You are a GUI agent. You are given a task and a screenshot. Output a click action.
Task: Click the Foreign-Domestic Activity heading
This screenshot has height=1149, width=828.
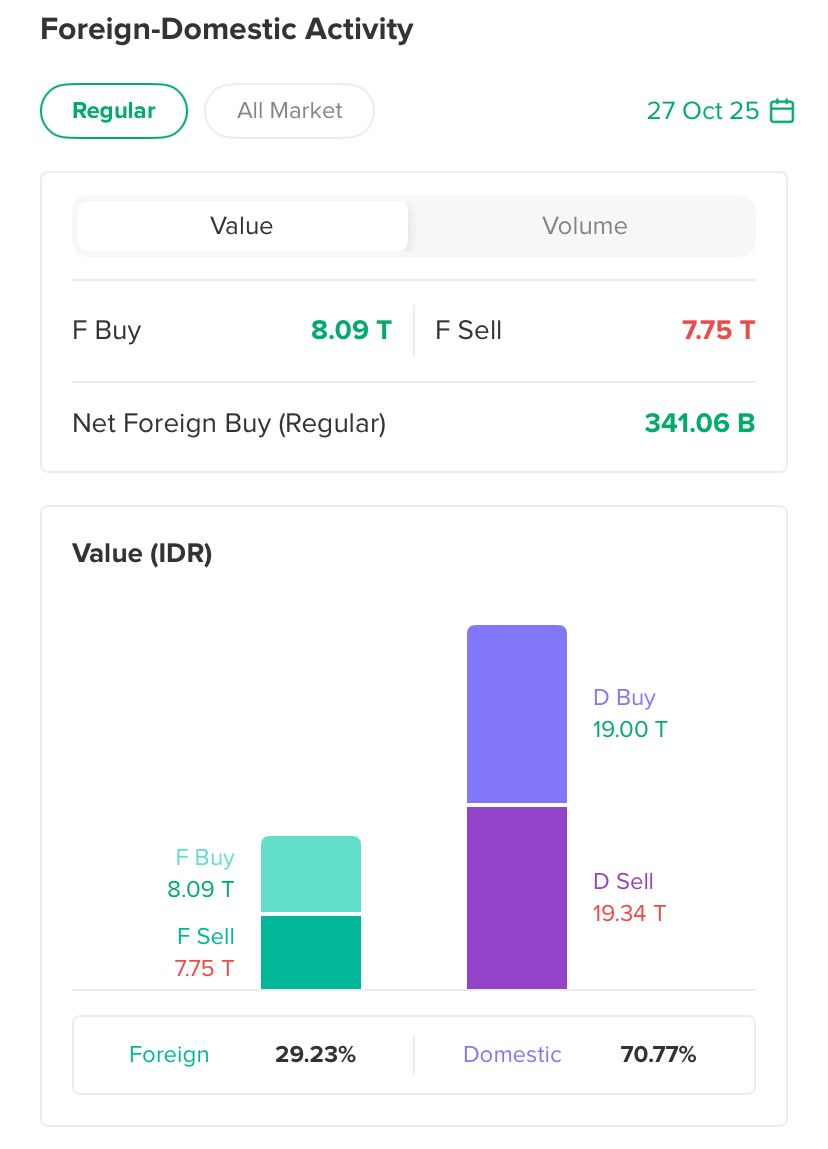point(226,29)
